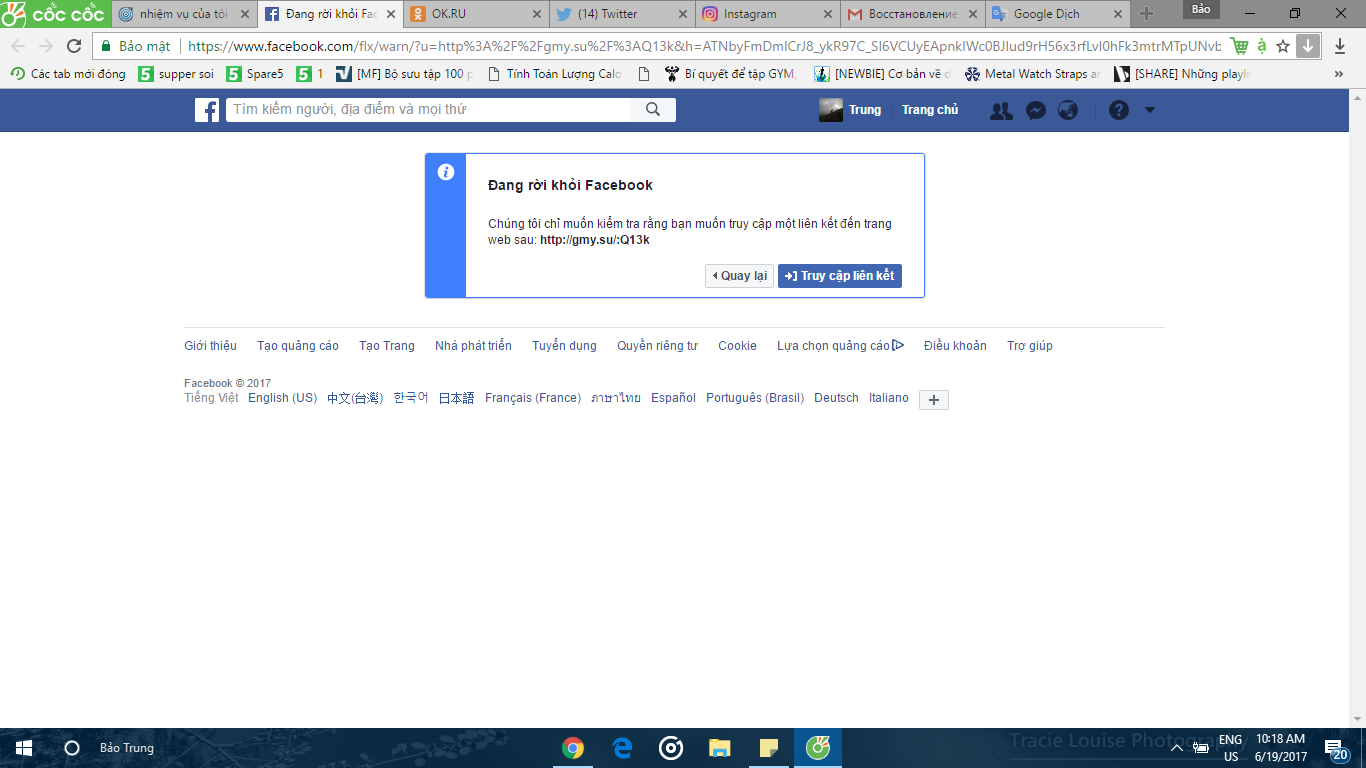The image size is (1366, 768).
Task: Click the Cốc Cốc taskbar icon
Action: [818, 748]
